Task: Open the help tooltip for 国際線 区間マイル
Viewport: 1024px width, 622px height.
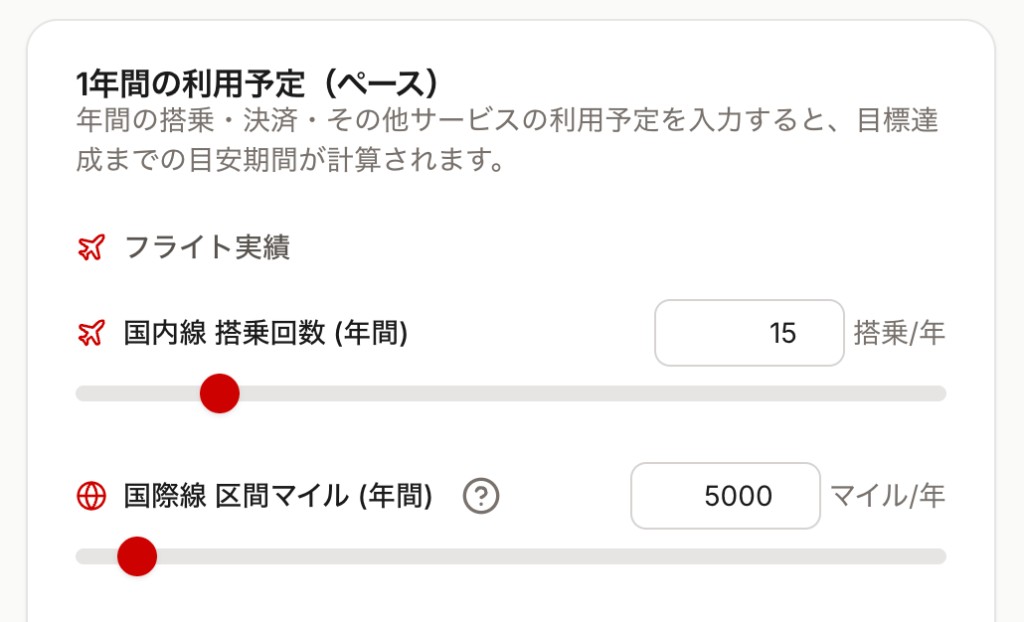Action: (x=481, y=496)
